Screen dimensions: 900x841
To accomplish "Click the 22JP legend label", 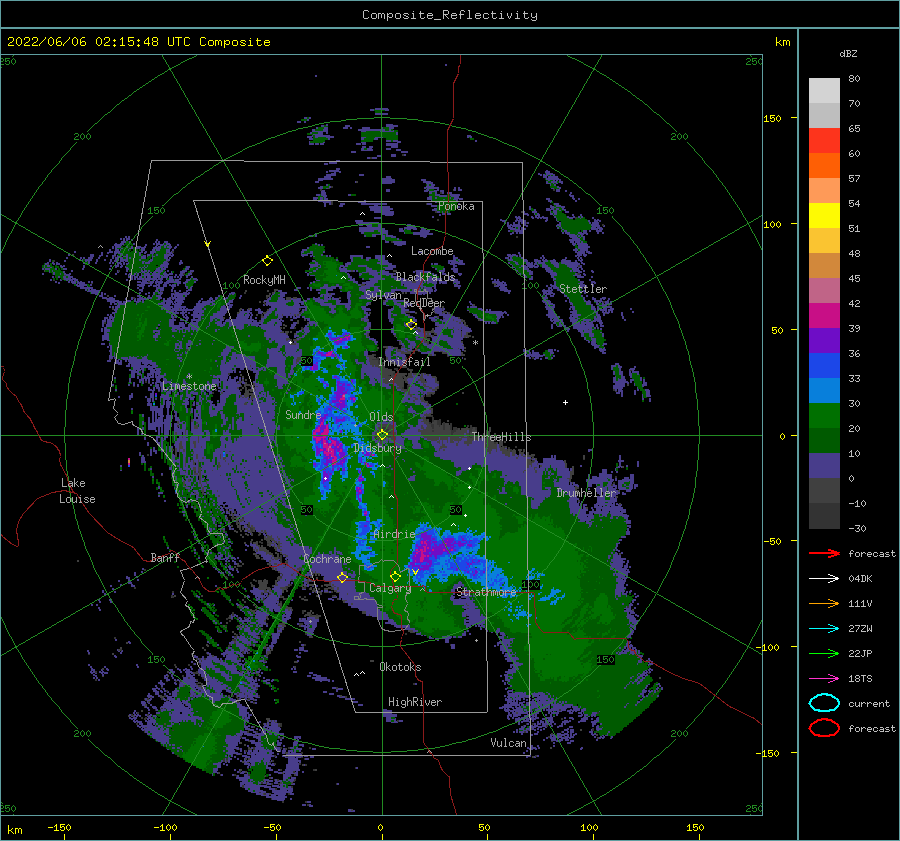I will click(860, 653).
